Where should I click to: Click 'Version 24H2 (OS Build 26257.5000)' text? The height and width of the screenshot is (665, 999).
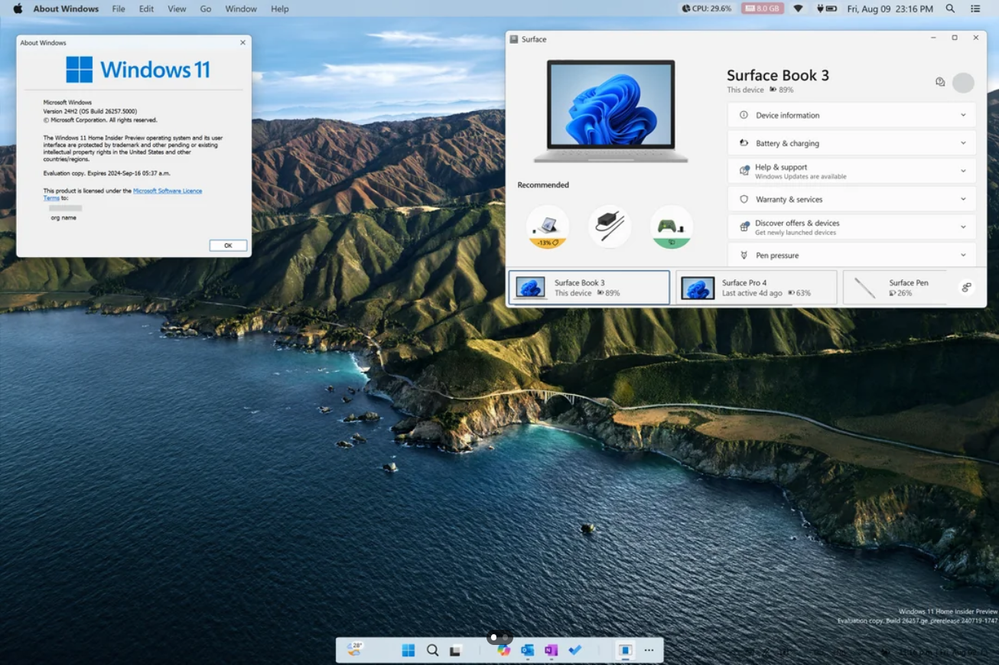tap(90, 111)
